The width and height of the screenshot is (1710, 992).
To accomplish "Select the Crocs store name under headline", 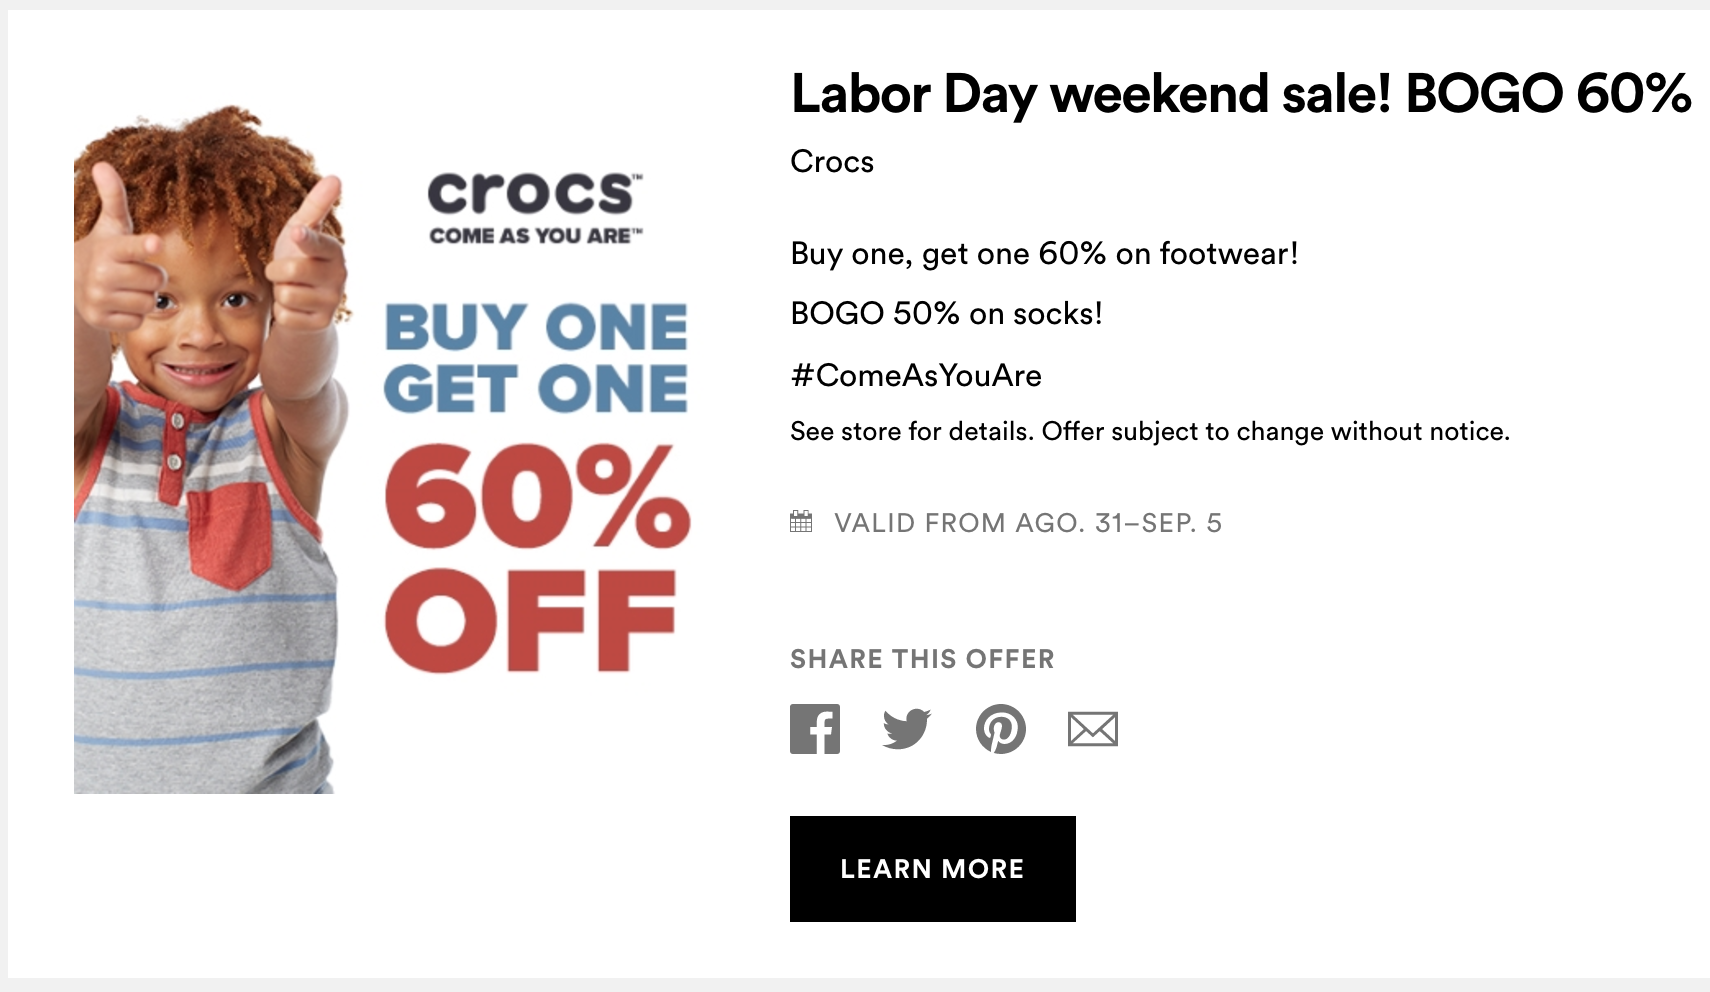I will click(x=832, y=162).
